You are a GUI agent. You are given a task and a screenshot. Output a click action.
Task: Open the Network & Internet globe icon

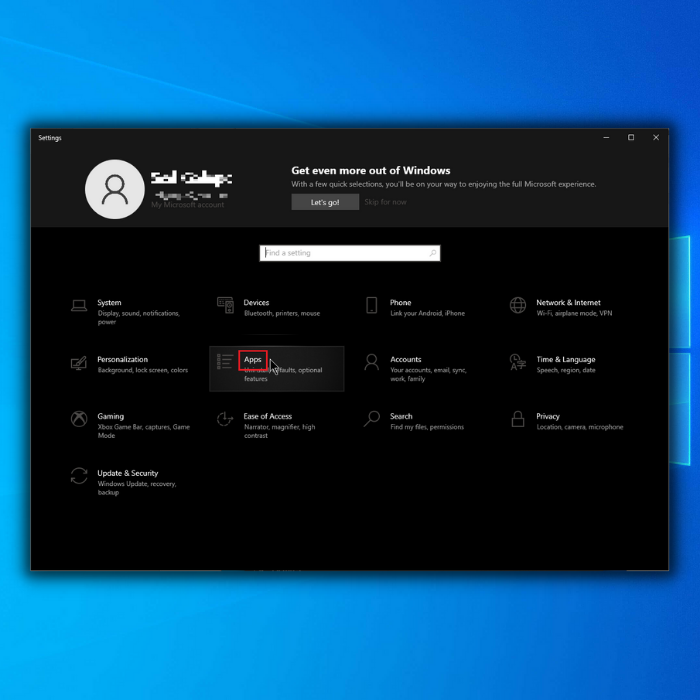pos(518,305)
